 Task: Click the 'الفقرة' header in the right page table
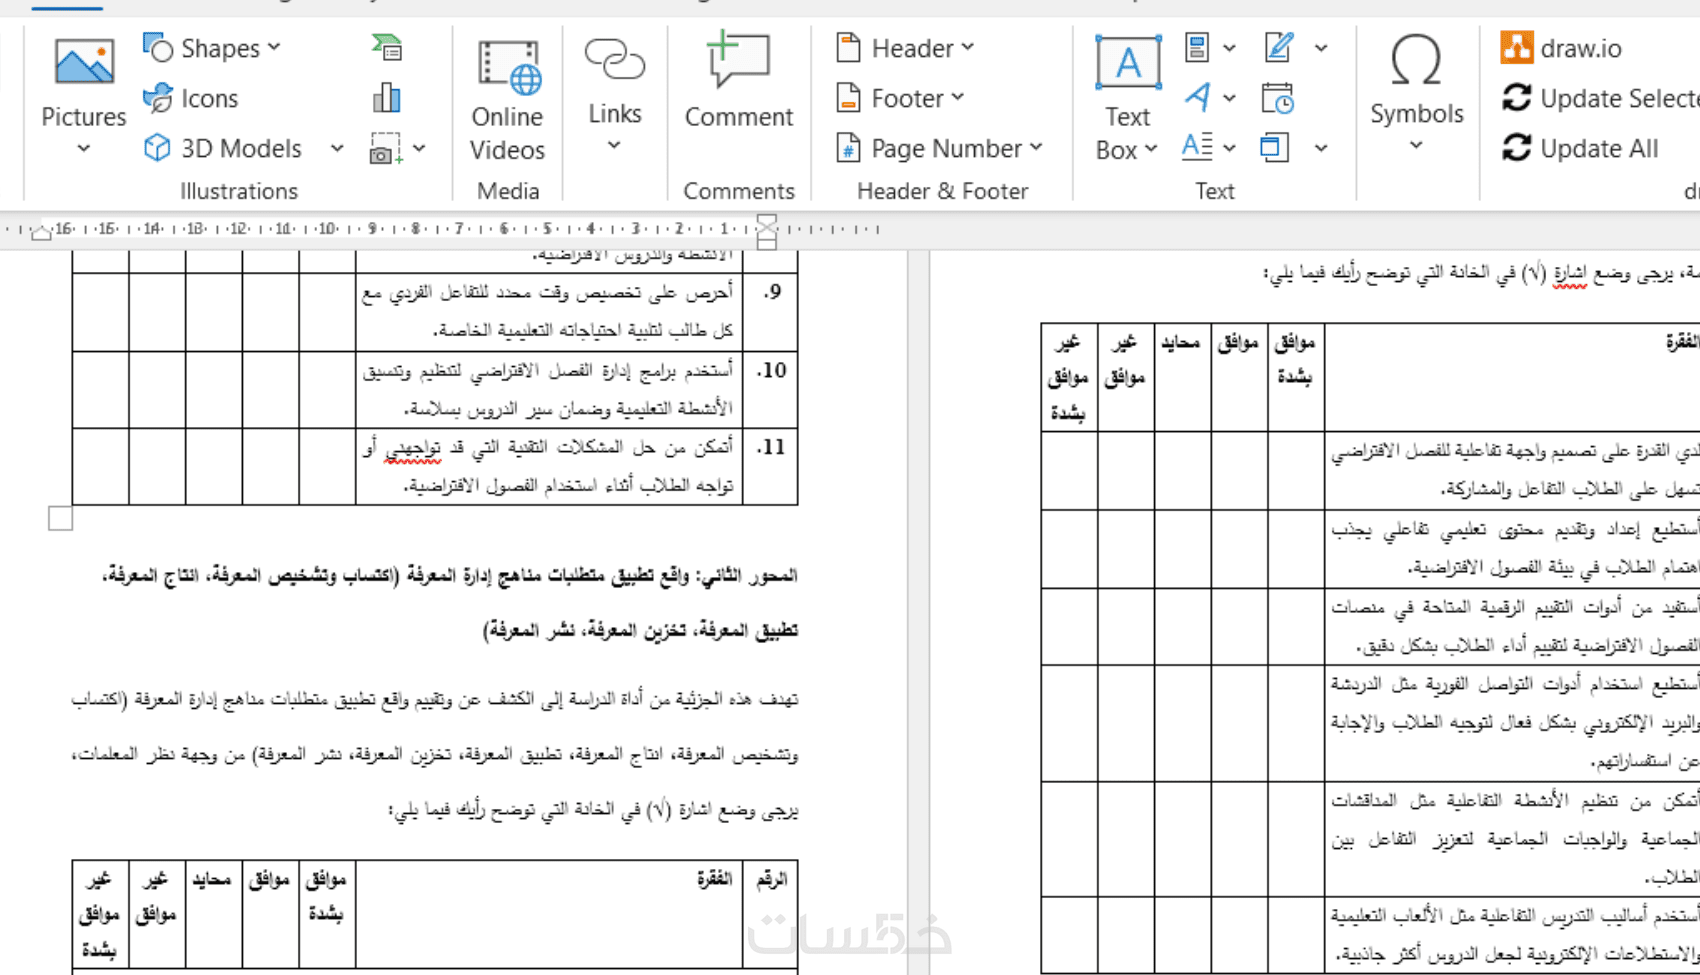pos(1682,343)
